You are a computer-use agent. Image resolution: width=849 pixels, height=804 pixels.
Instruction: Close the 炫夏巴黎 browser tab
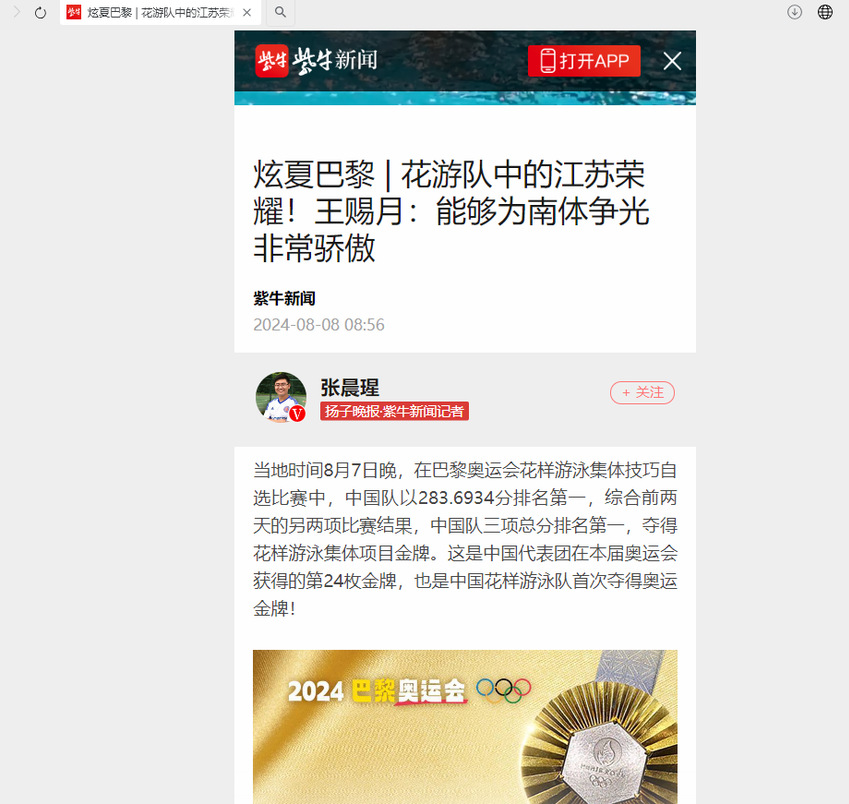coord(247,12)
